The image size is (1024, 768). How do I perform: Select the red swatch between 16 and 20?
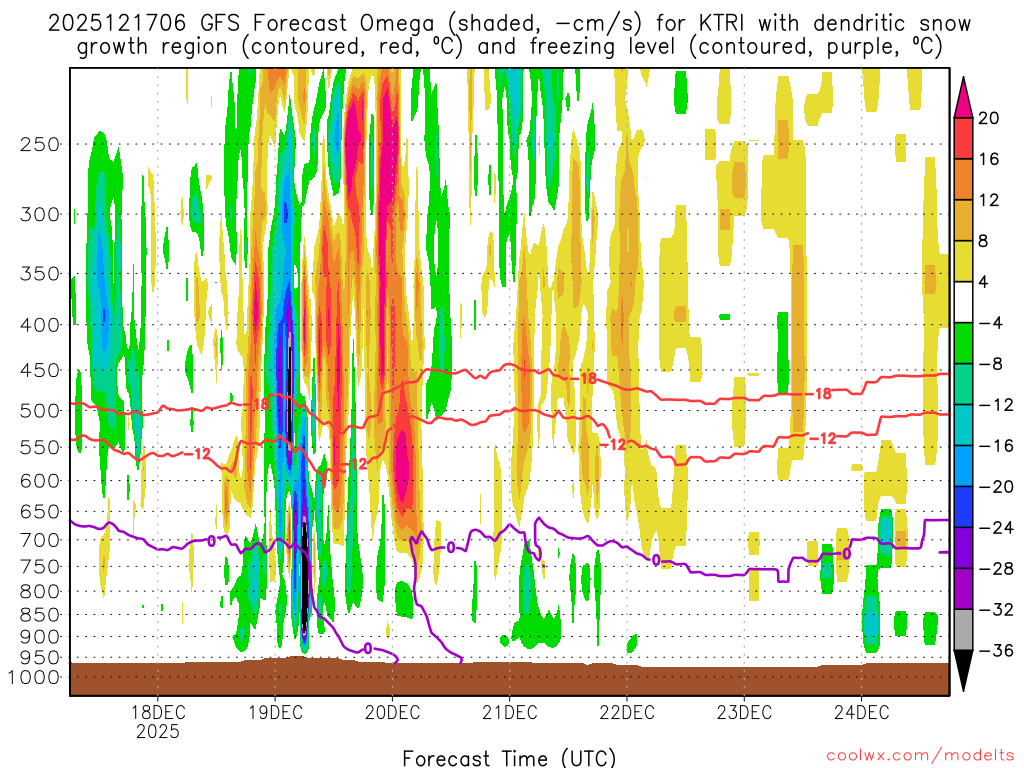(x=965, y=139)
